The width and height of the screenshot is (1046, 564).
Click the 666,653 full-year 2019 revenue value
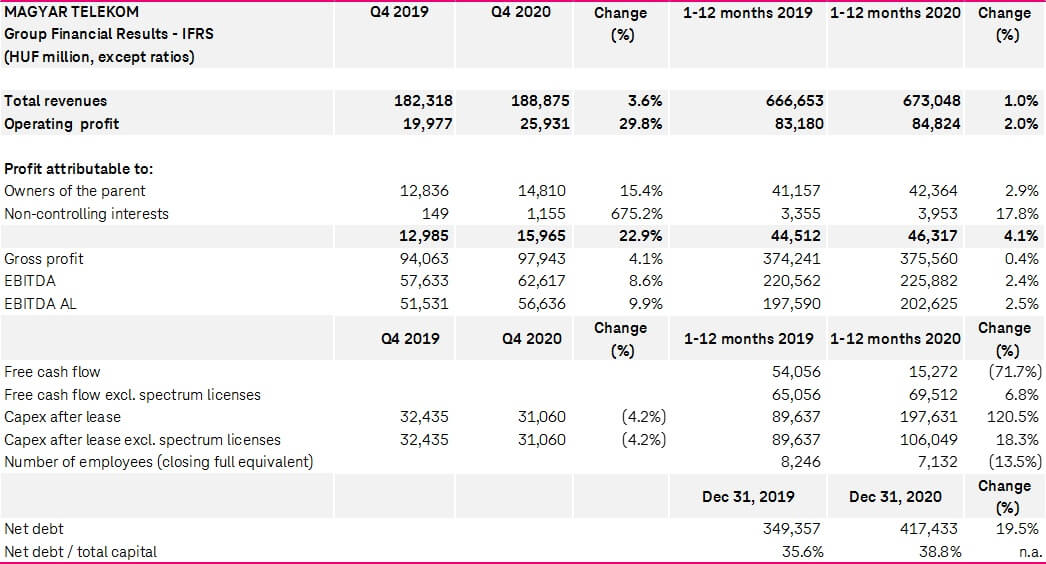(x=795, y=101)
